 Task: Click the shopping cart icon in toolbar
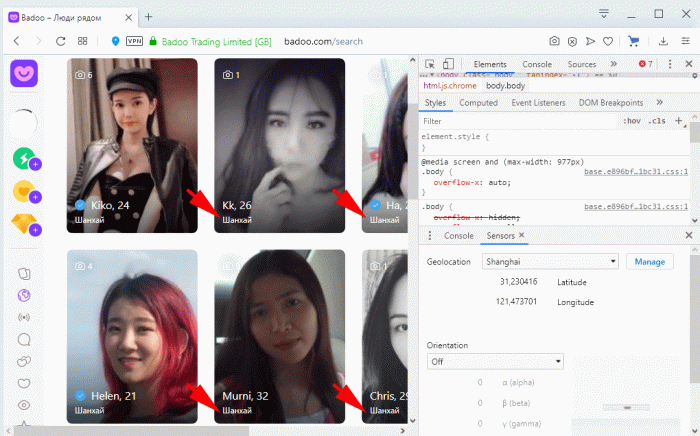pos(632,41)
